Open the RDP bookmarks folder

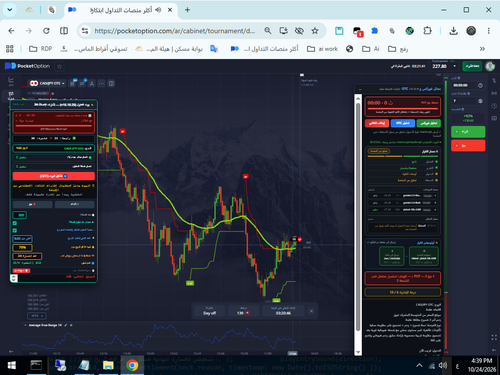(40, 49)
